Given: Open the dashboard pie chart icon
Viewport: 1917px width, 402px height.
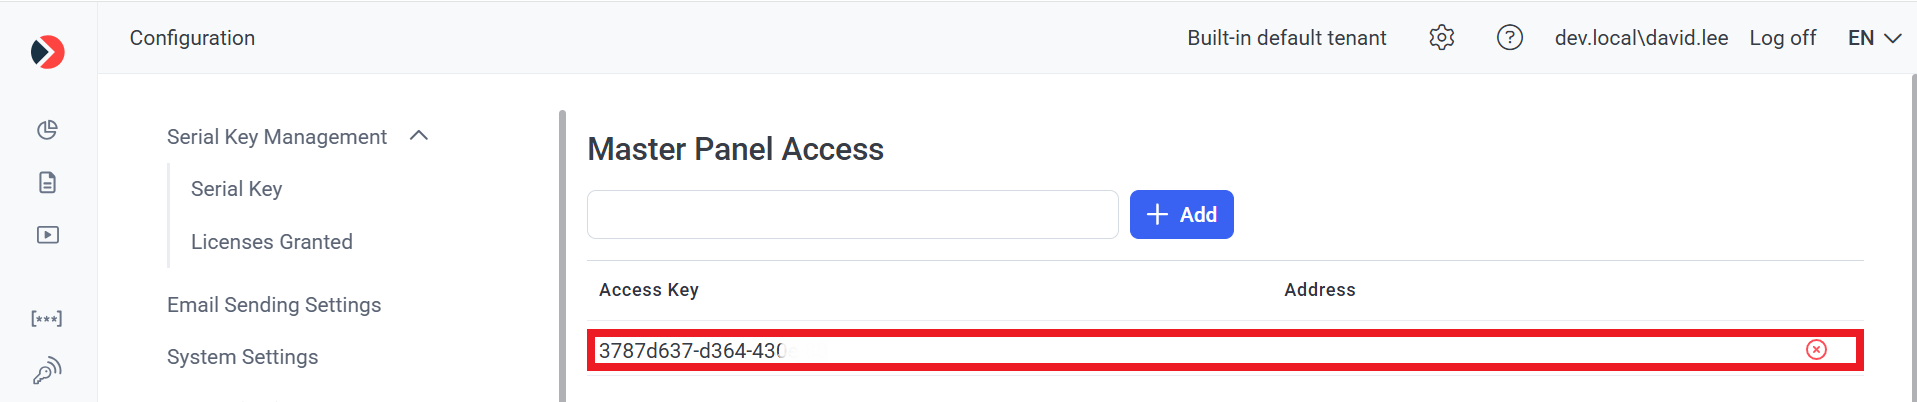Looking at the screenshot, I should [47, 130].
